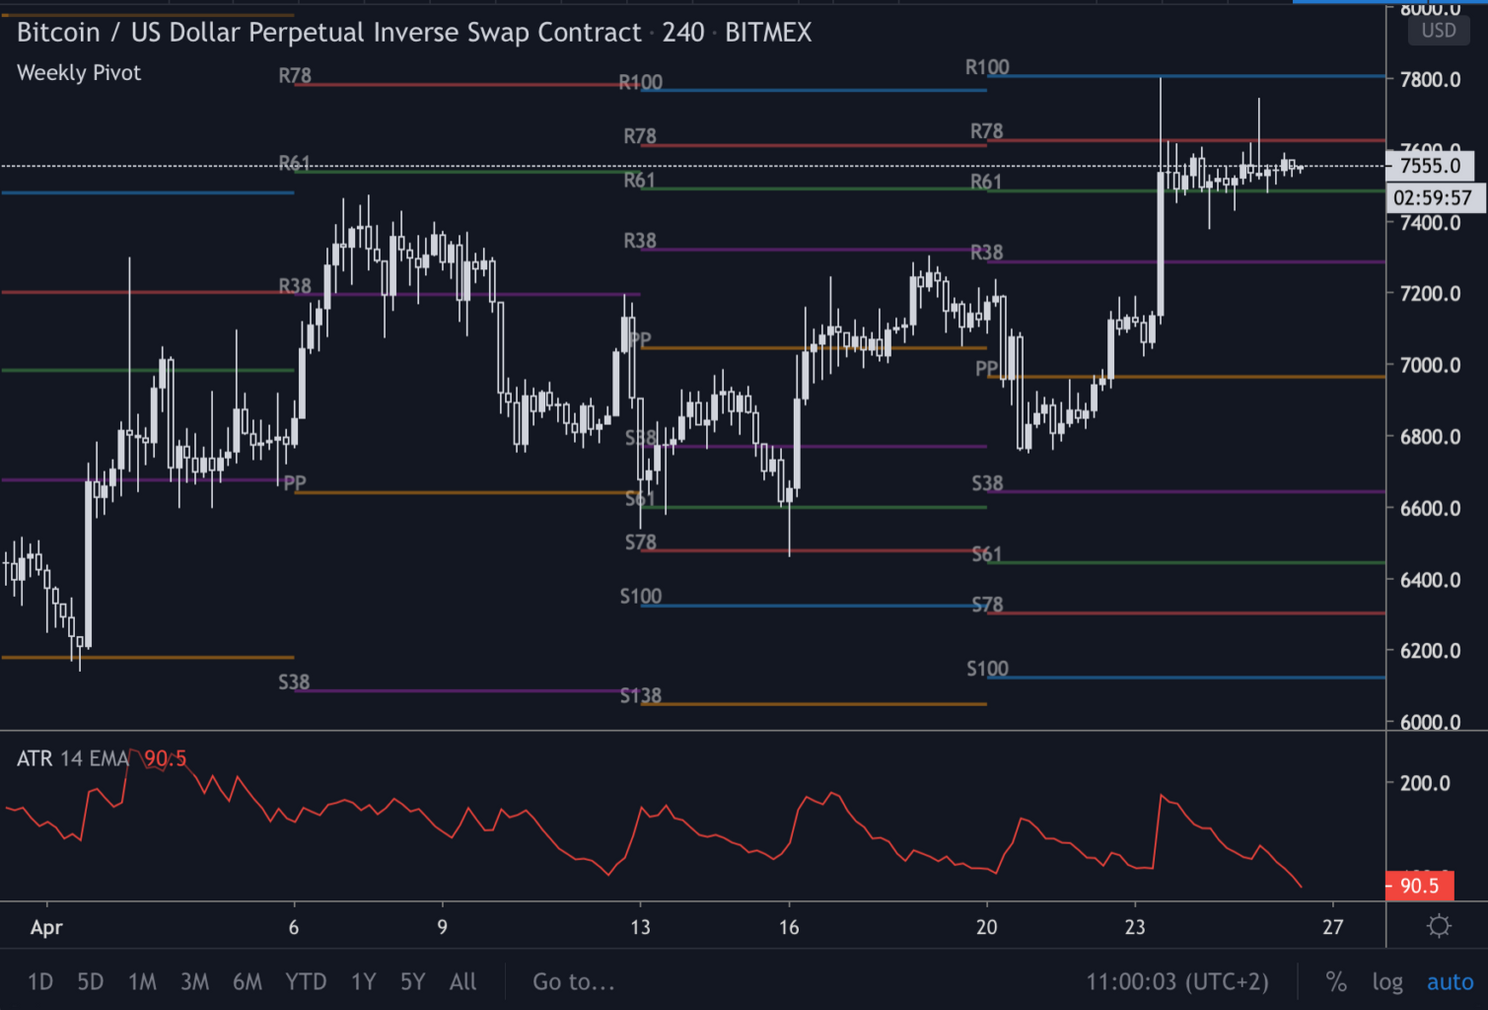This screenshot has width=1488, height=1010.
Task: Click the R38 label of the 13 April pivot set
Action: coord(640,240)
